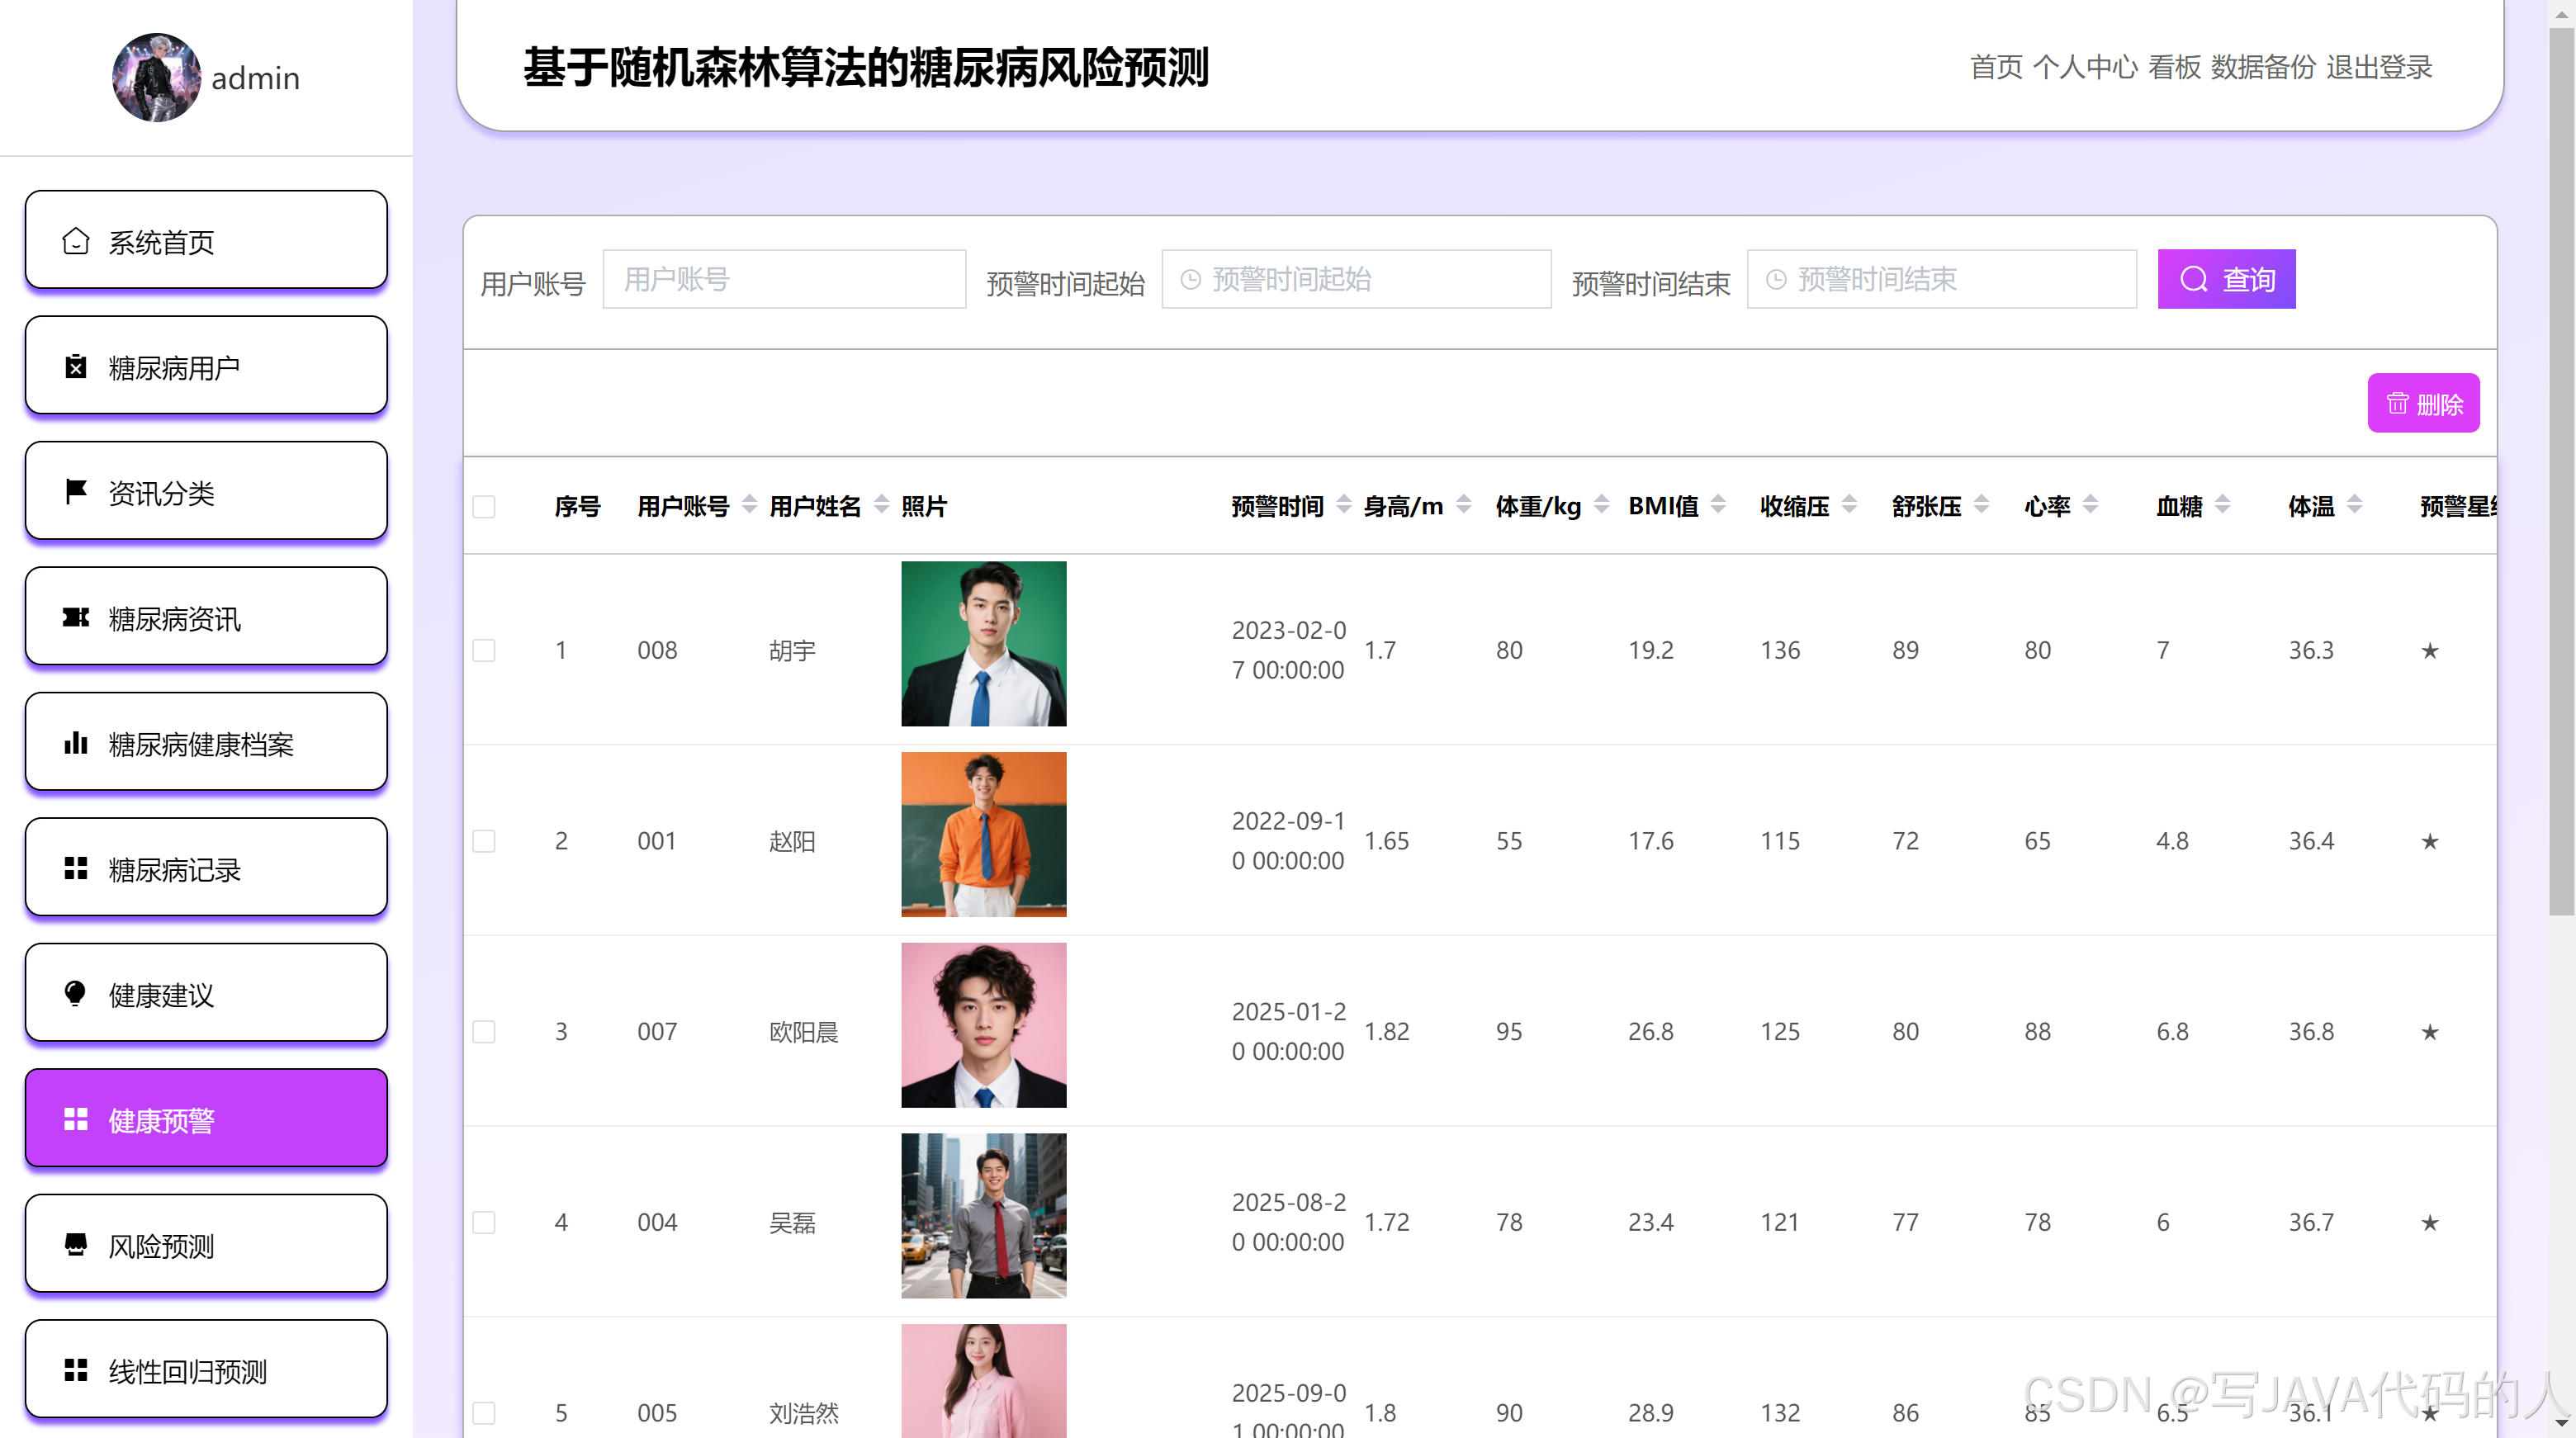Click the bulb icon beside 健康建议
2576x1438 pixels.
[x=76, y=994]
